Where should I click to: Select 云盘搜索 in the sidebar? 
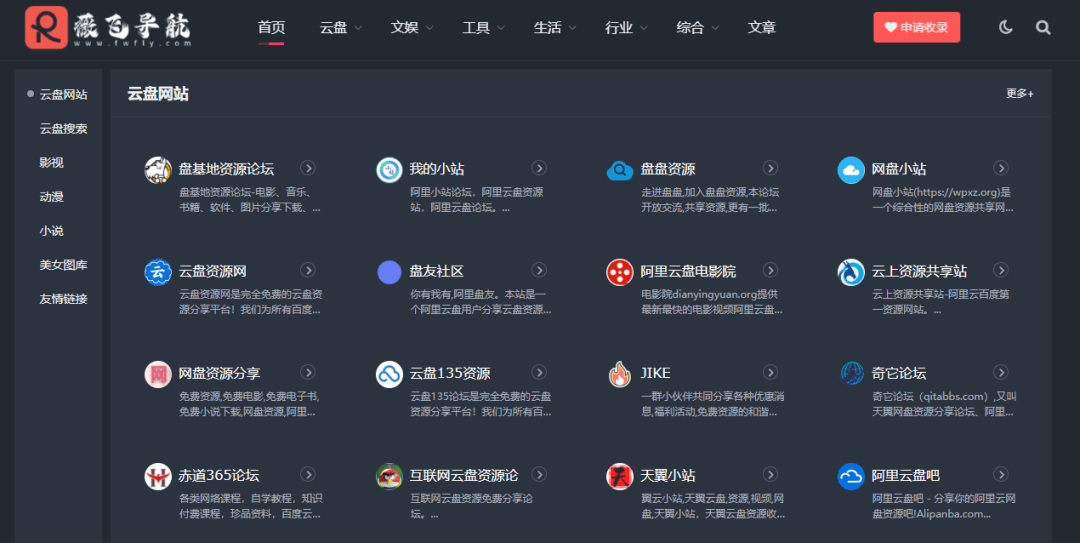pyautogui.click(x=63, y=129)
